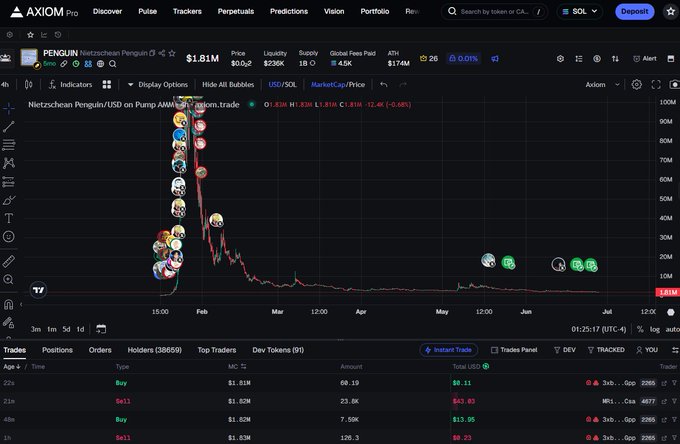Open the watchlist star in the header
680x444 pixels.
(x=670, y=12)
